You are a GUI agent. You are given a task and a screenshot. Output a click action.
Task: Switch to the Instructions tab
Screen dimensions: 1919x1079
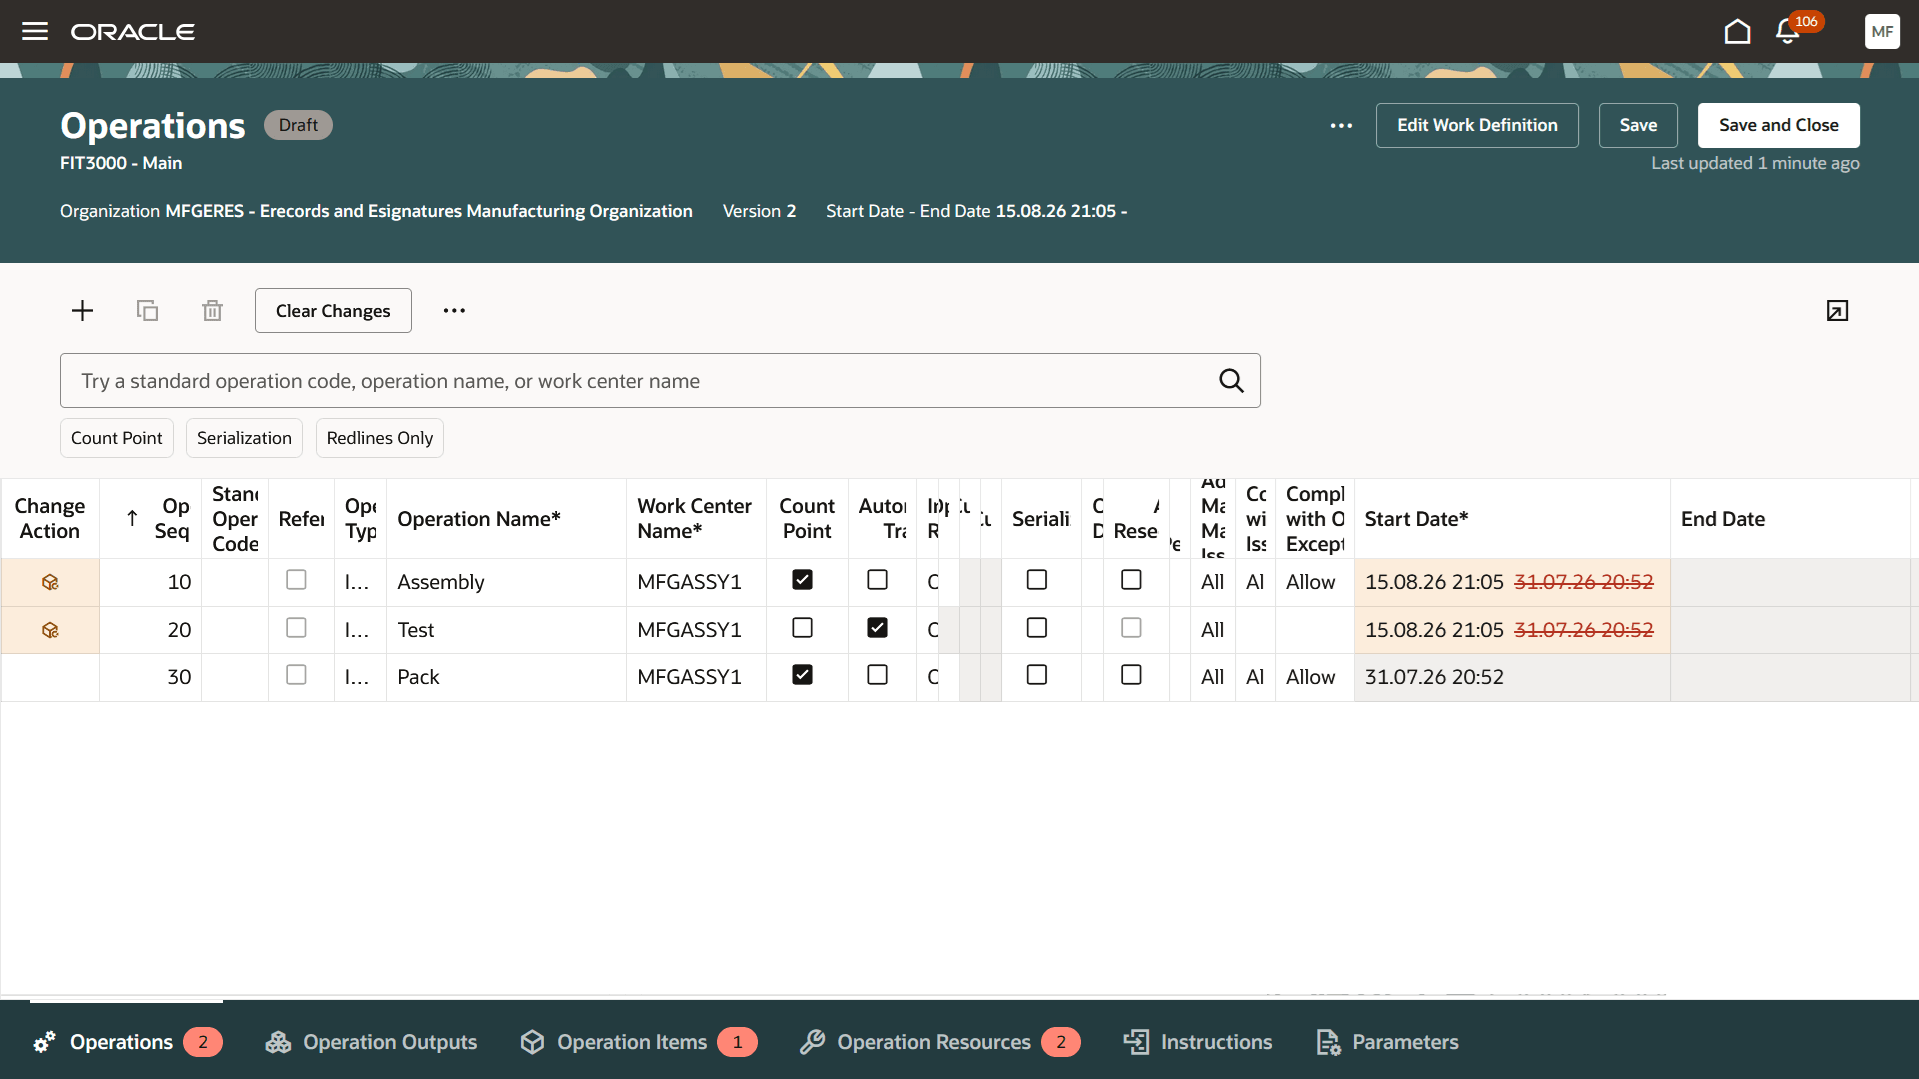pyautogui.click(x=1197, y=1042)
